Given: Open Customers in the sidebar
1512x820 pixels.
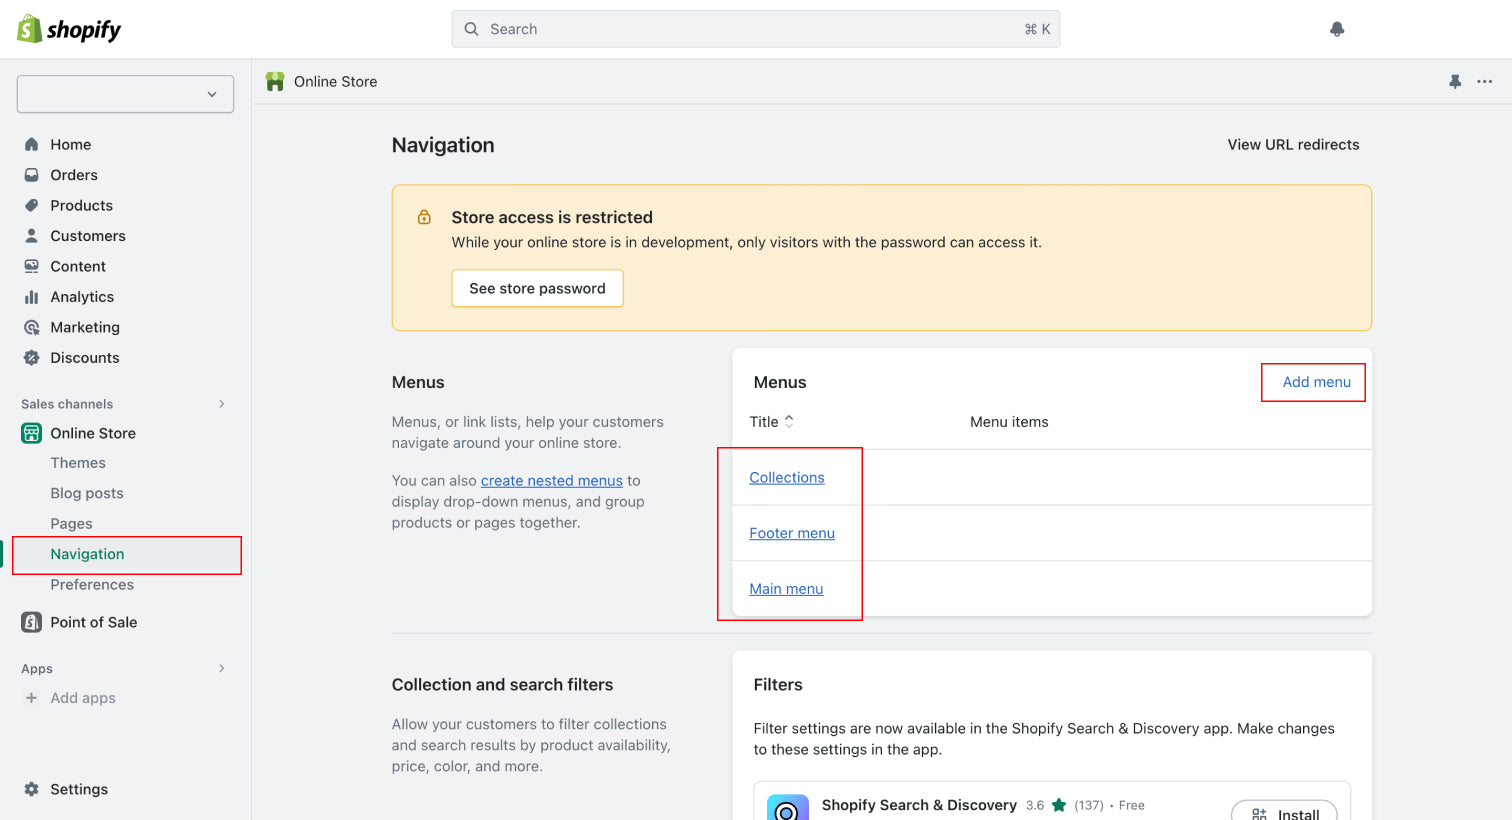Looking at the screenshot, I should coord(88,236).
